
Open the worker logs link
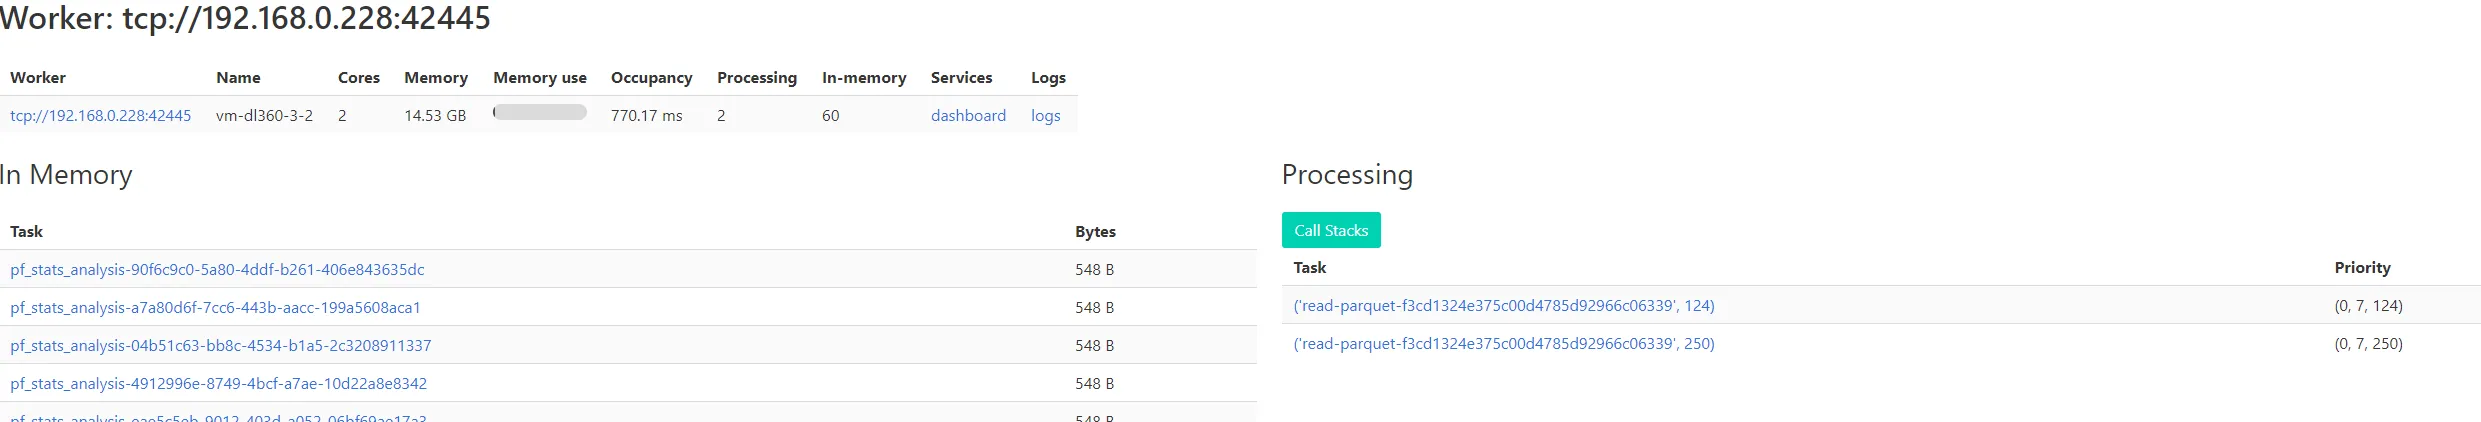click(x=1045, y=116)
